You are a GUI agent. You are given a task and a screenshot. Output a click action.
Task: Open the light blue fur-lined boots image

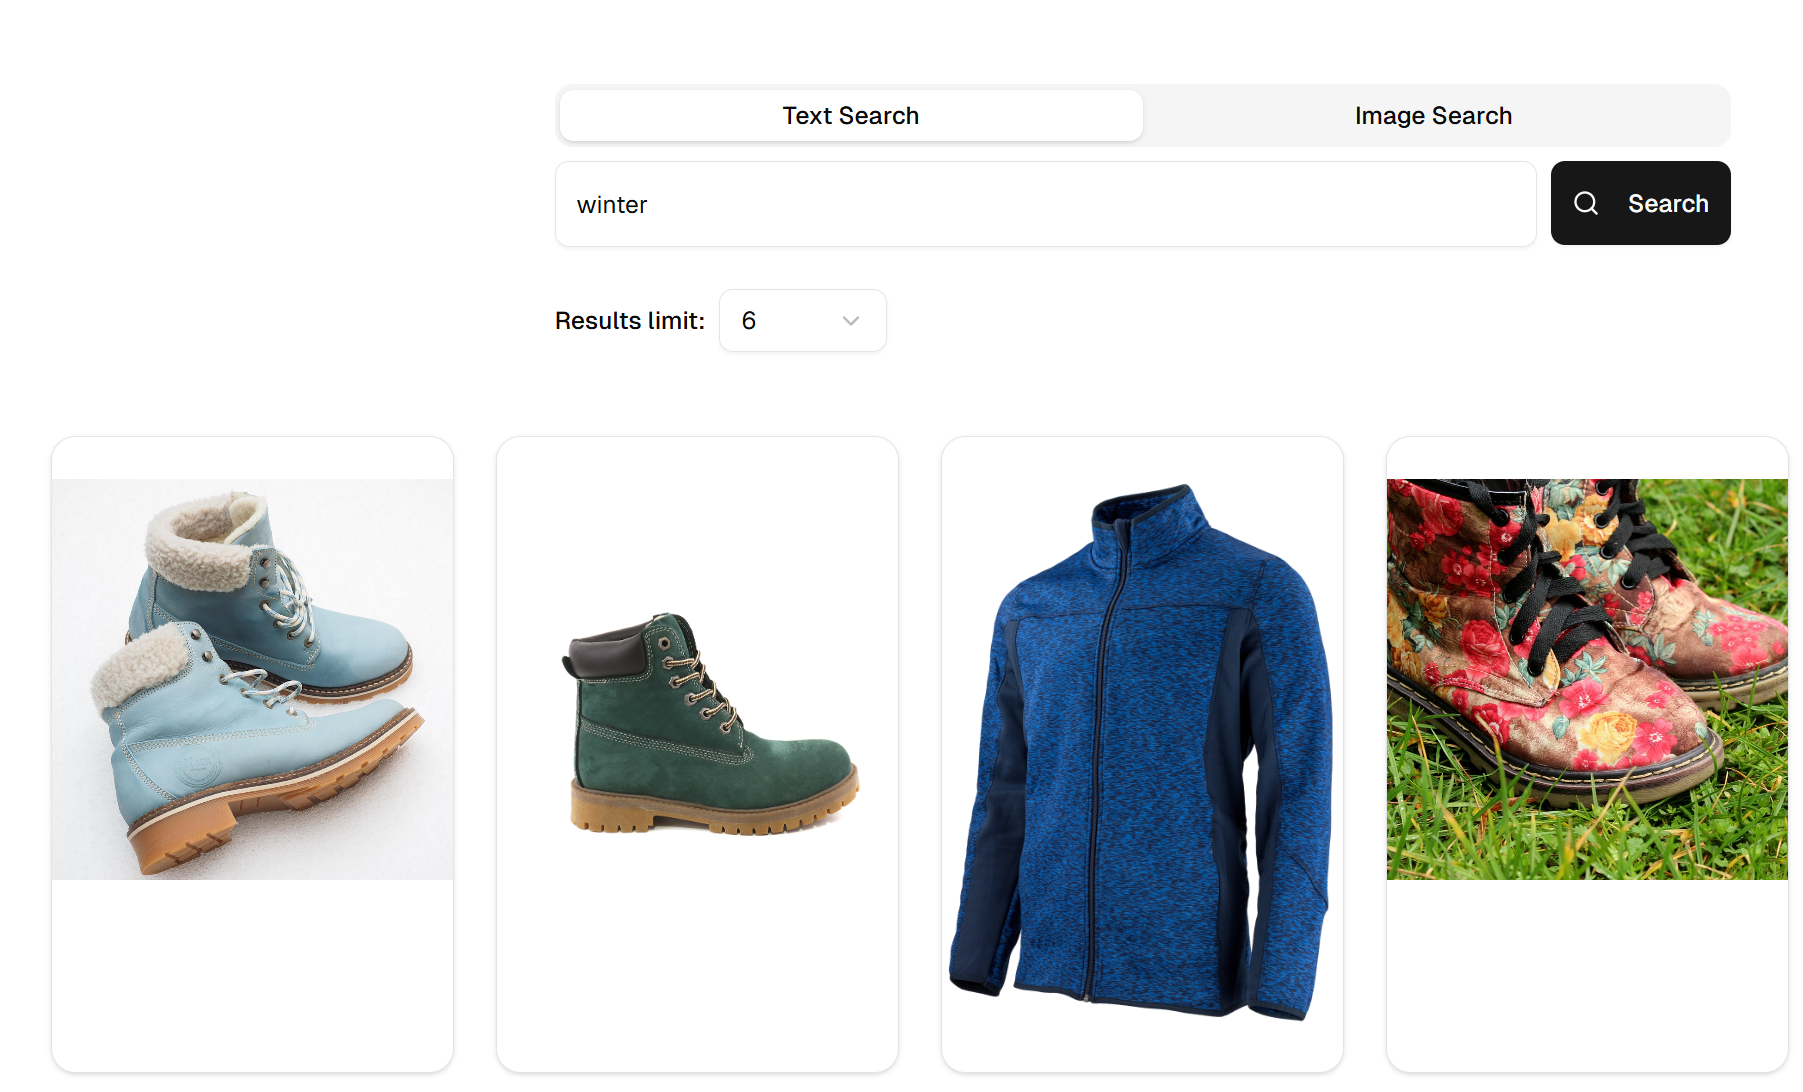click(253, 679)
